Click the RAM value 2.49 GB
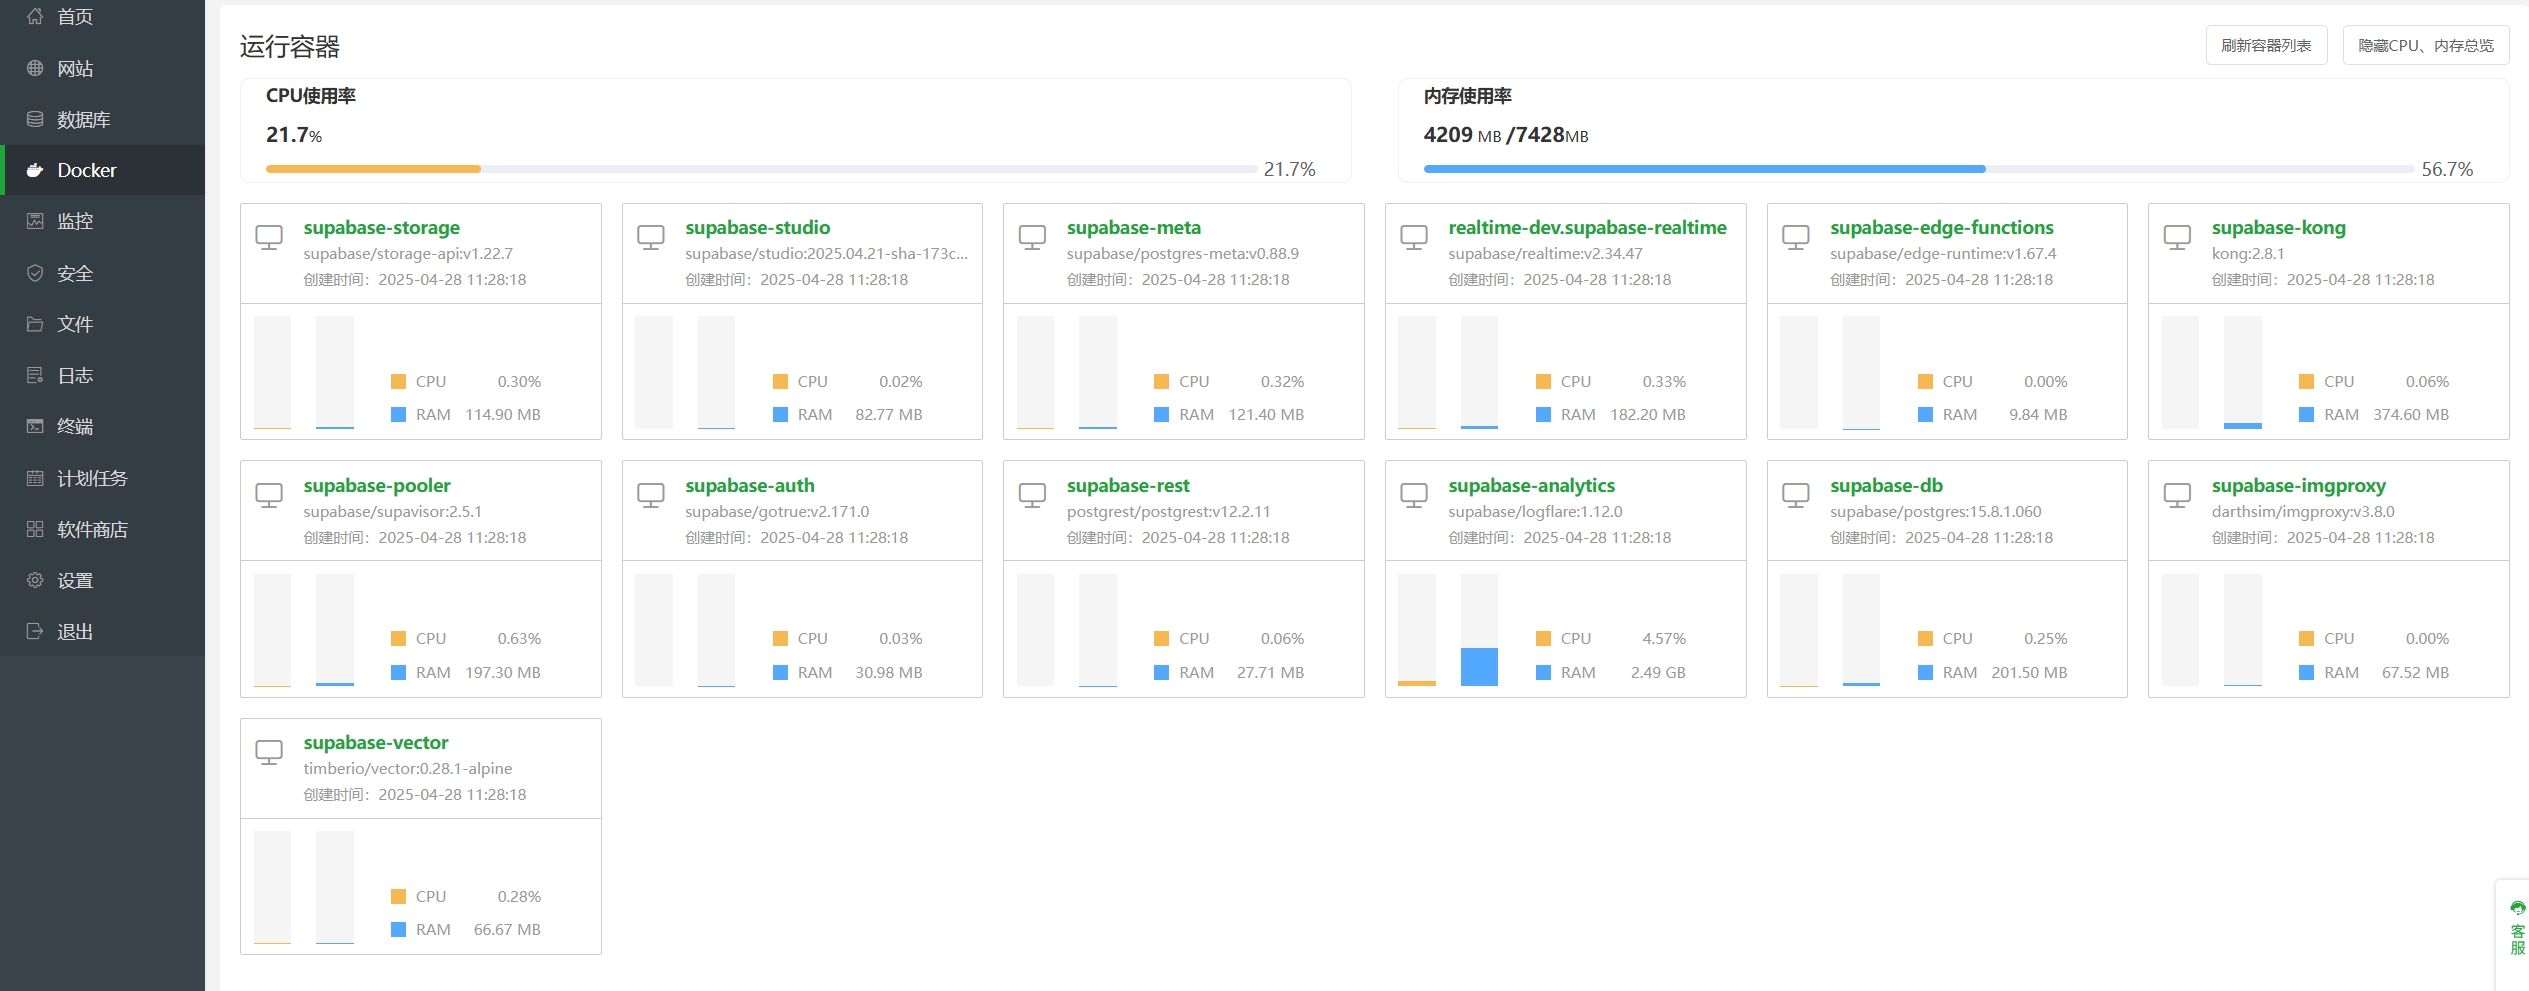Image resolution: width=2529 pixels, height=991 pixels. click(x=1658, y=672)
